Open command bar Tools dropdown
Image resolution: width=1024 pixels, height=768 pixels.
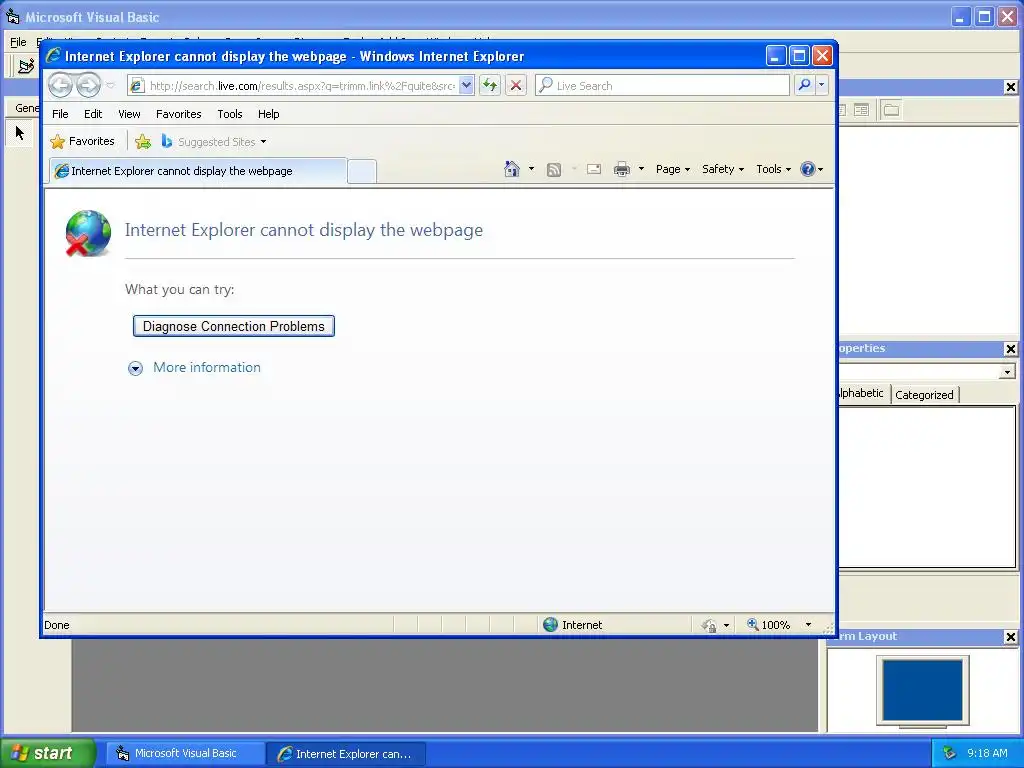coord(773,169)
